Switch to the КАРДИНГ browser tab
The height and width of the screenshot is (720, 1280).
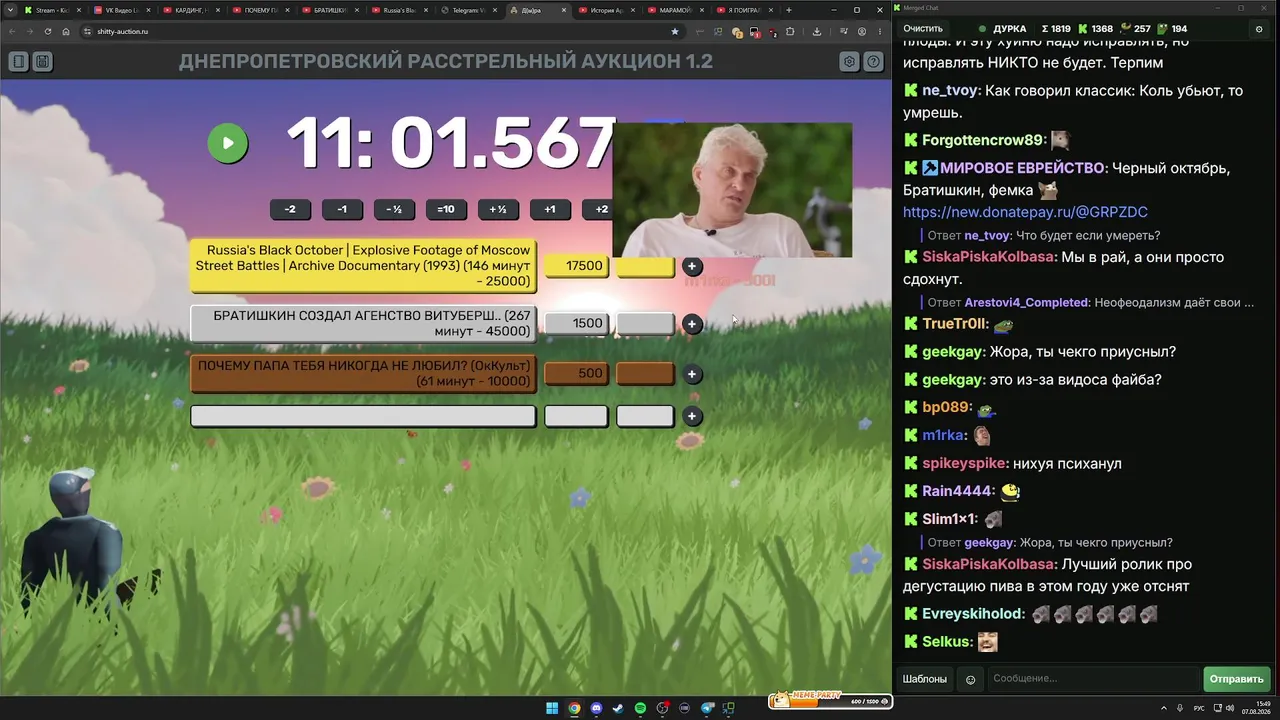point(190,10)
